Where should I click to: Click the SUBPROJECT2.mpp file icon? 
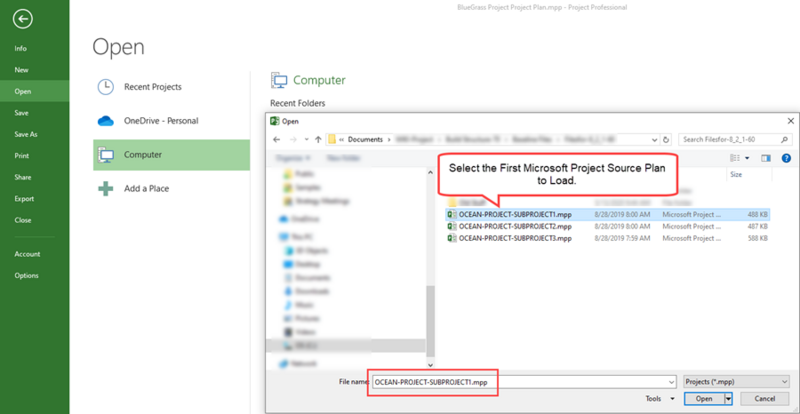pyautogui.click(x=452, y=226)
